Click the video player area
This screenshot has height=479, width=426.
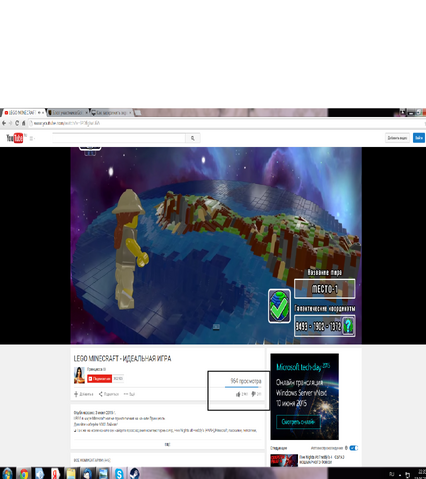coord(216,246)
